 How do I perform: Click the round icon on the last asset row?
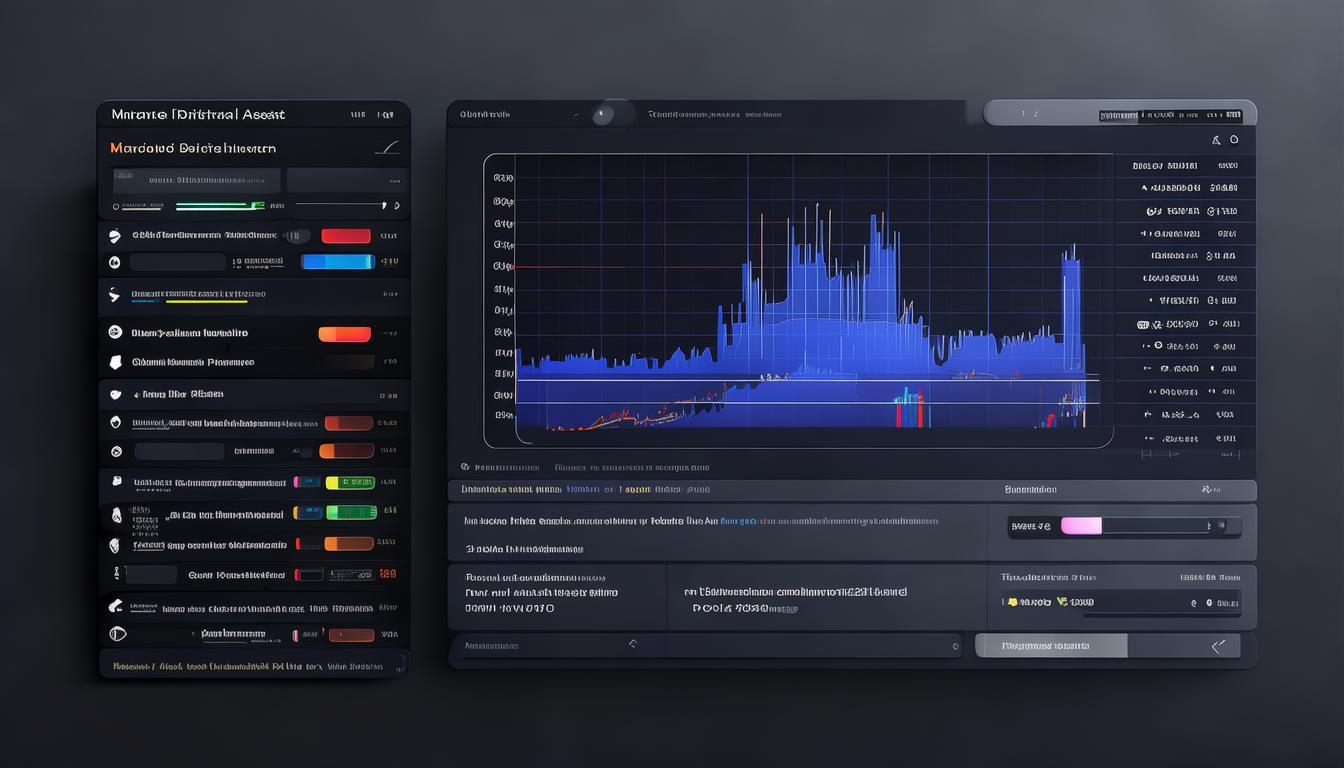pos(117,634)
